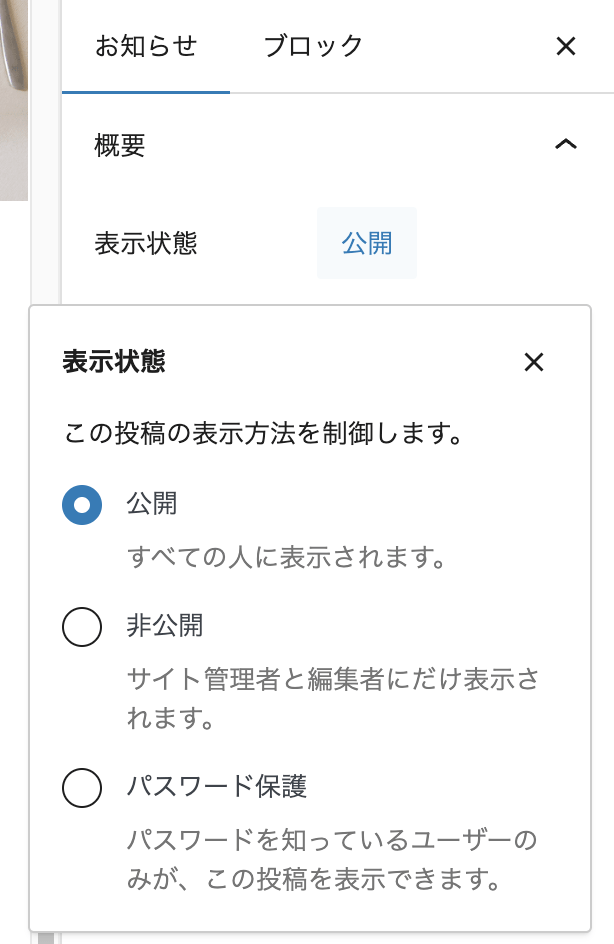
Task: Click the 表示状態 row label beside 公開 button
Action: 146,243
